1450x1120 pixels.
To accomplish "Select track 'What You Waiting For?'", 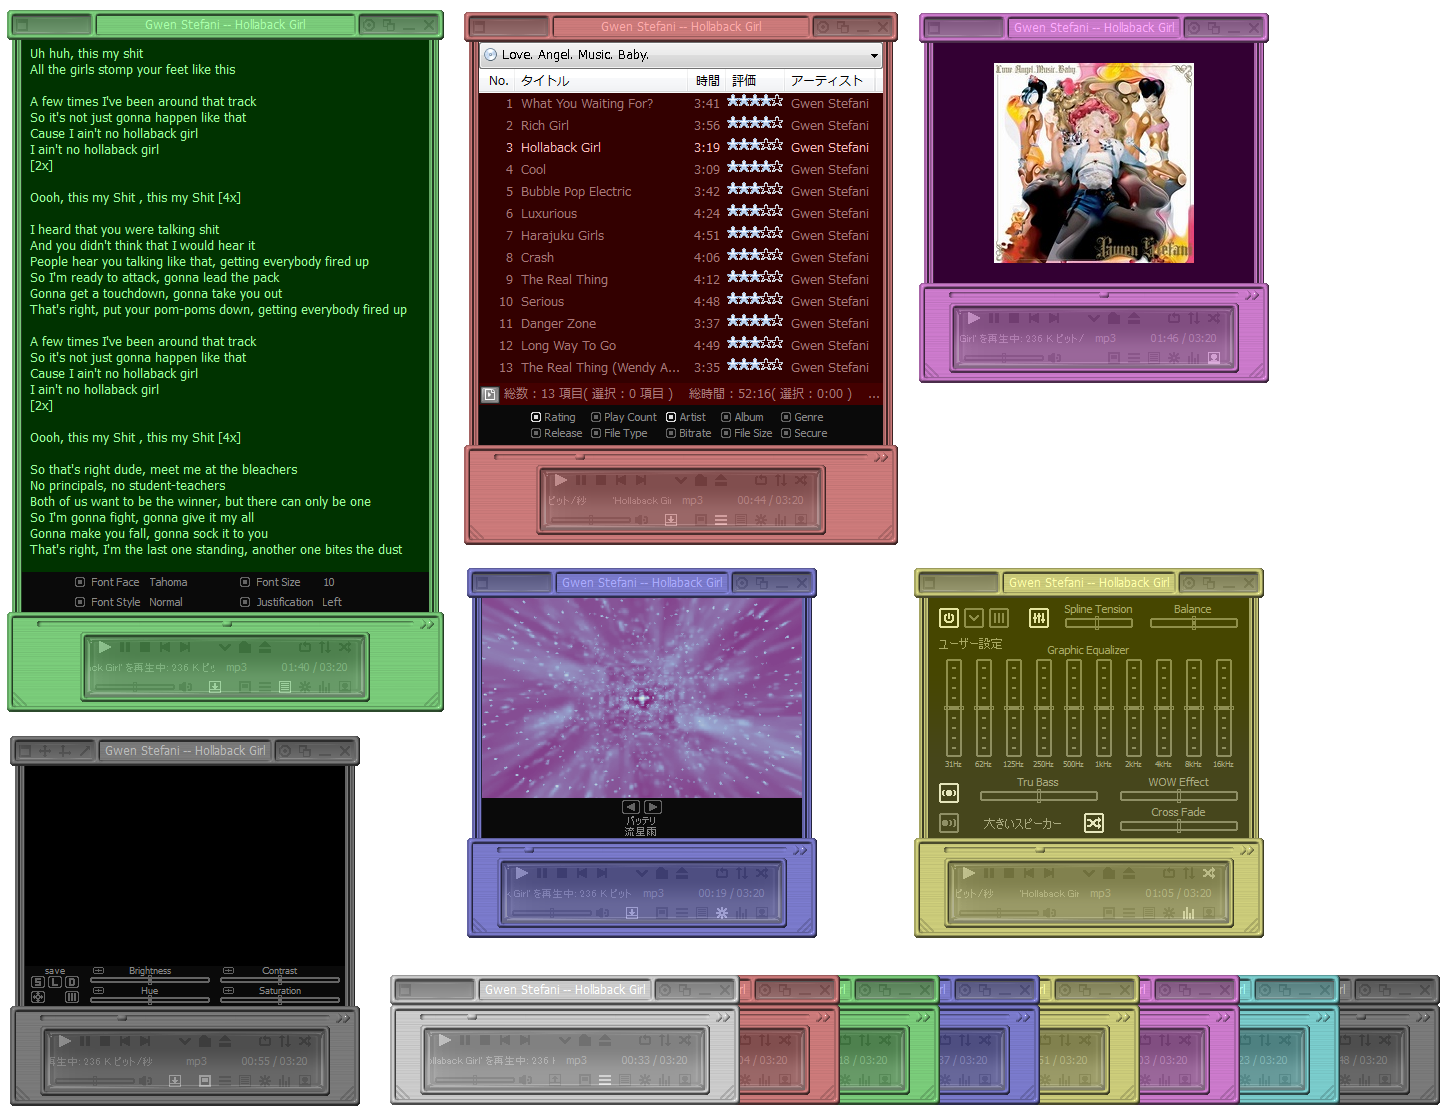I will coord(681,103).
